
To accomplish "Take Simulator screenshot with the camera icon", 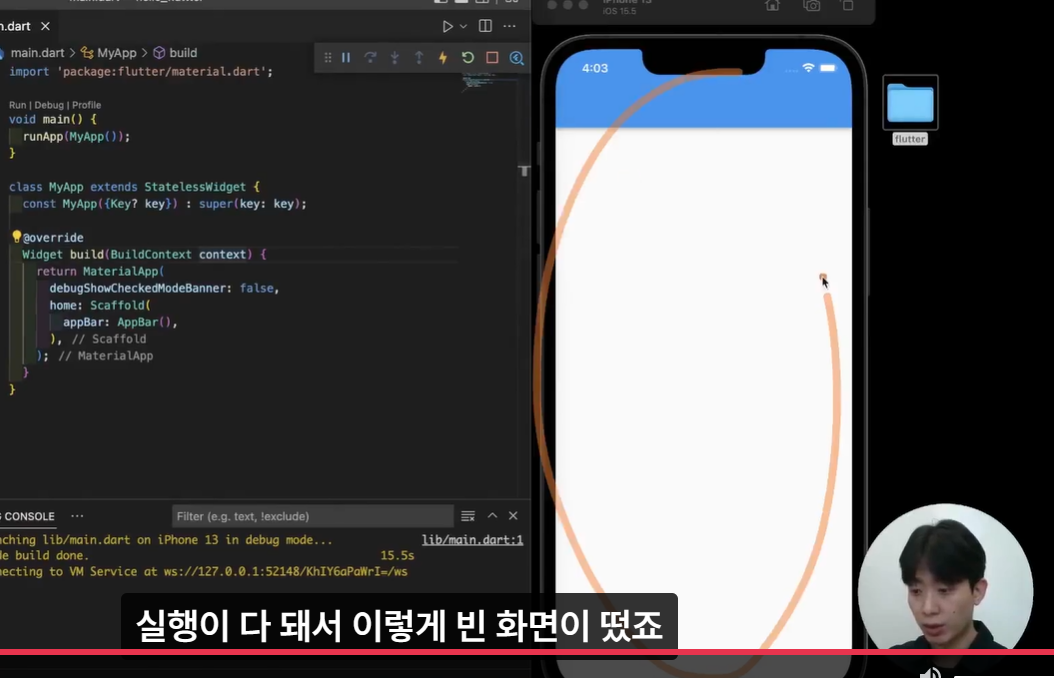I will [811, 5].
